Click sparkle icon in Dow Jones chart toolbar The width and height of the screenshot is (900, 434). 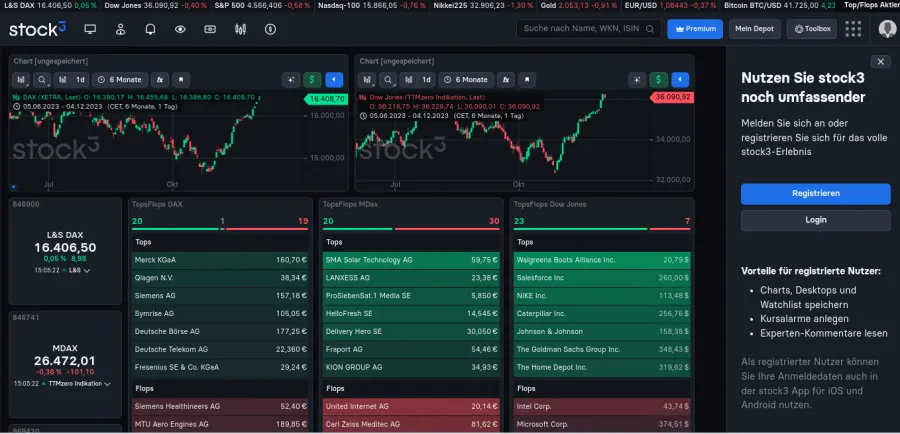[x=637, y=80]
